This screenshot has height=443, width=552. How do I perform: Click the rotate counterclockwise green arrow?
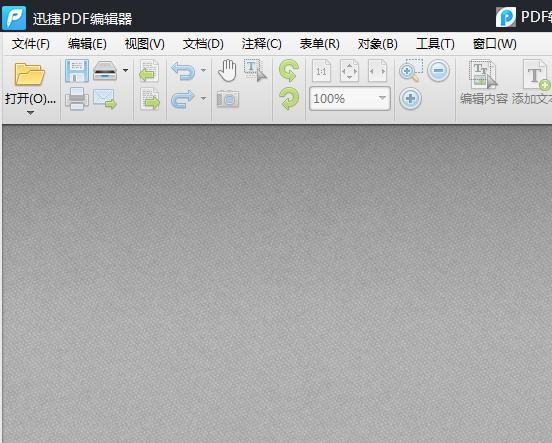point(289,70)
